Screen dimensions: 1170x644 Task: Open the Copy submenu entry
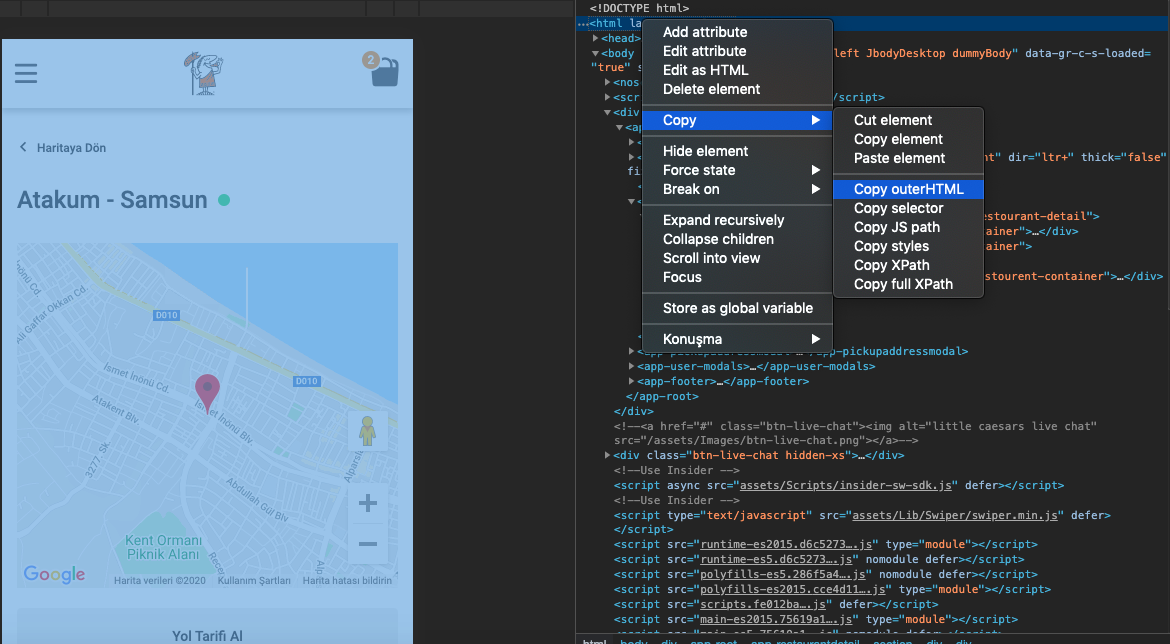pos(737,120)
